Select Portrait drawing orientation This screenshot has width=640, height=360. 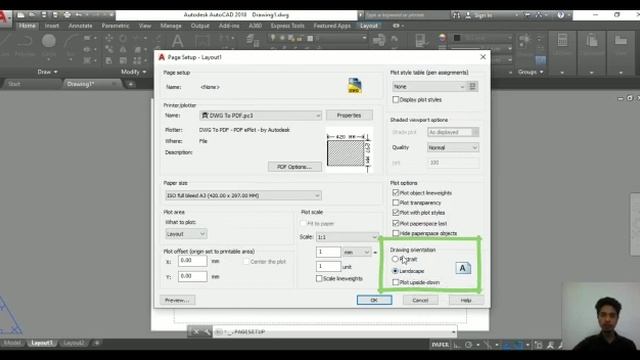(x=395, y=259)
